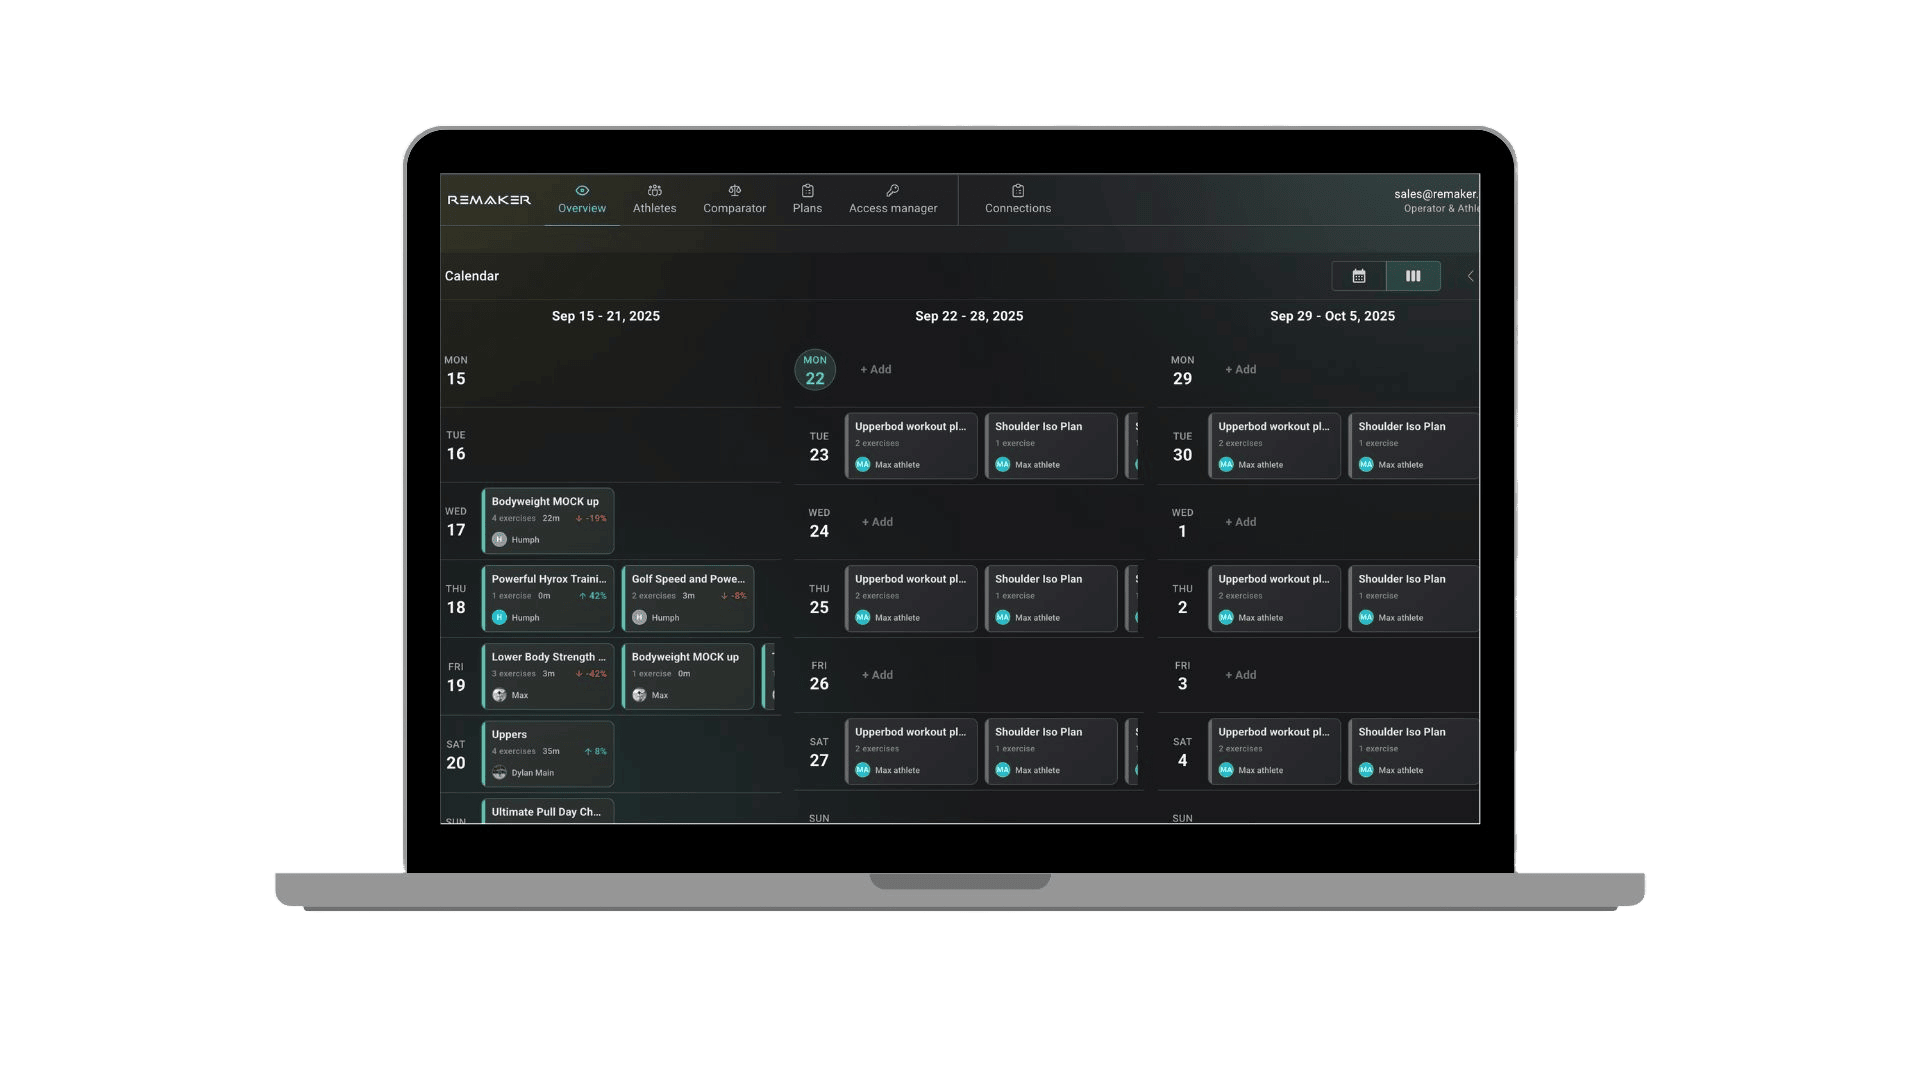Open the Powerful Hyrox Training card
The image size is (1920, 1080).
[x=548, y=598]
